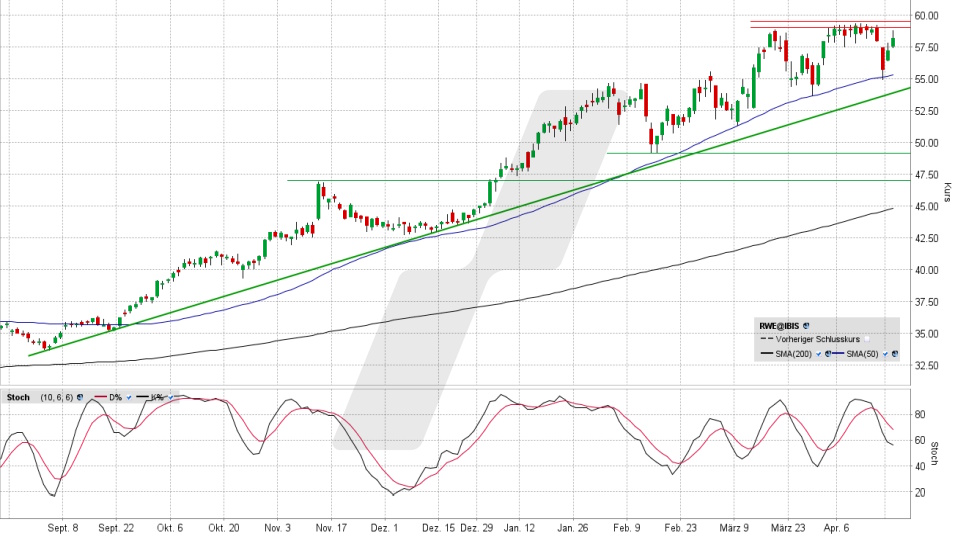The width and height of the screenshot is (960, 540).
Task: Click the 50.00 price axis label
Action: click(x=925, y=143)
